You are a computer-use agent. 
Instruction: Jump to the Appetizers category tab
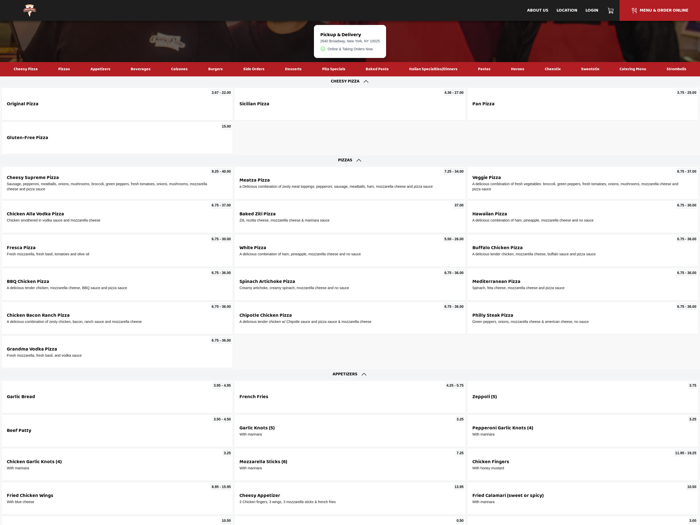[x=100, y=69]
